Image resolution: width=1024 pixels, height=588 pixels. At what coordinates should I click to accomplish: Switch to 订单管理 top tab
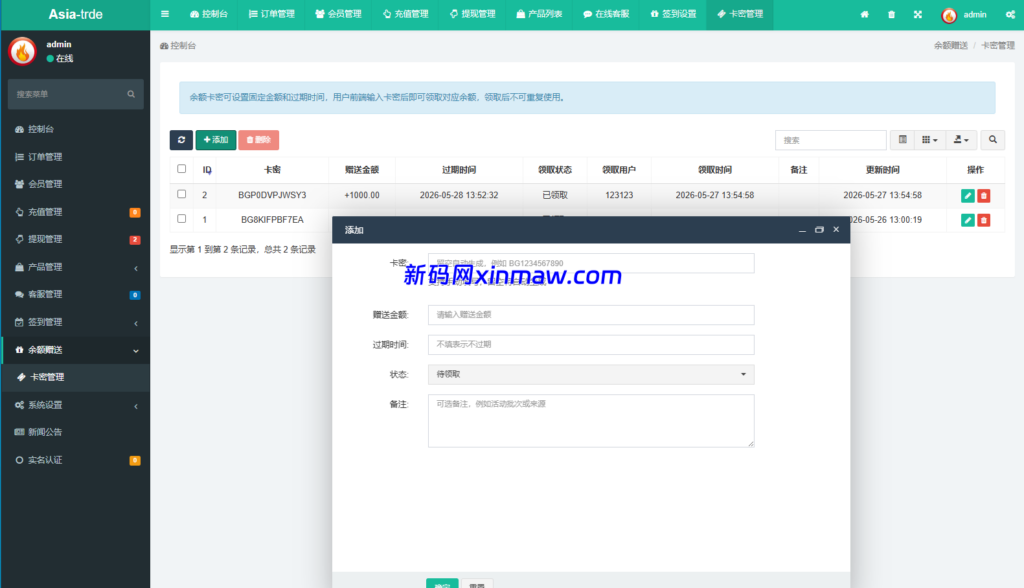tap(272, 14)
